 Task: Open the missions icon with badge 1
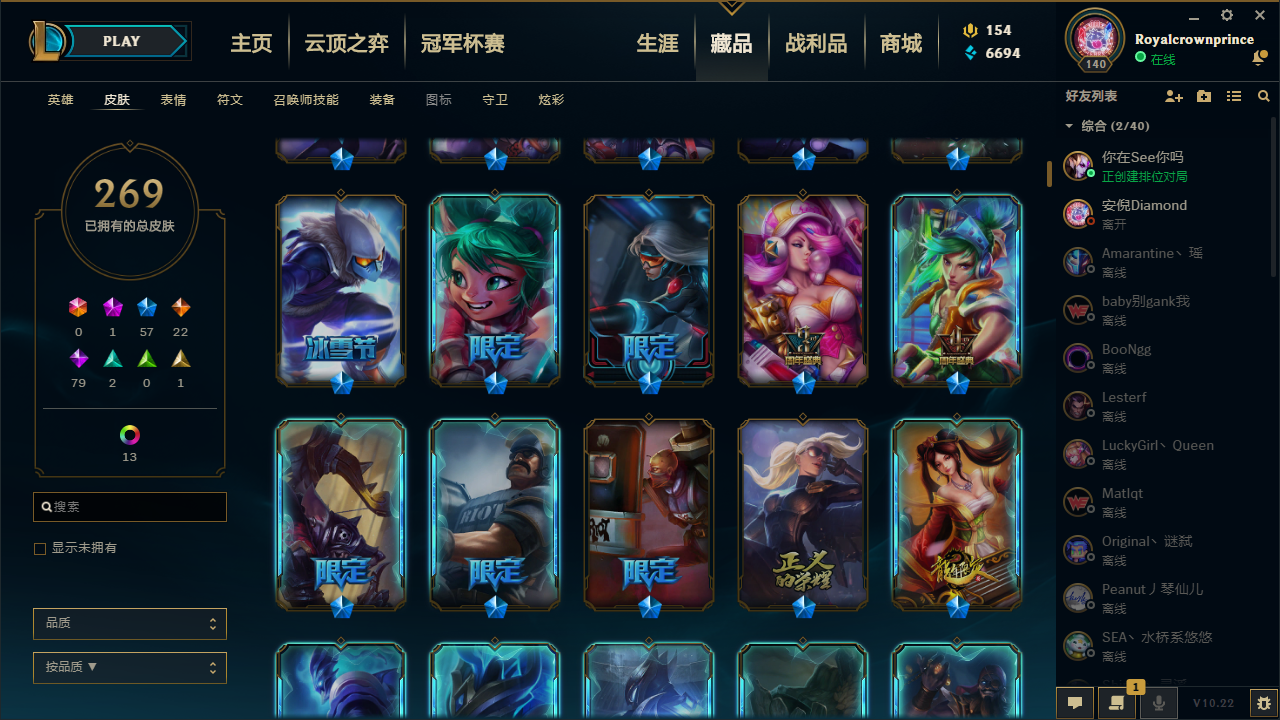[x=1117, y=703]
